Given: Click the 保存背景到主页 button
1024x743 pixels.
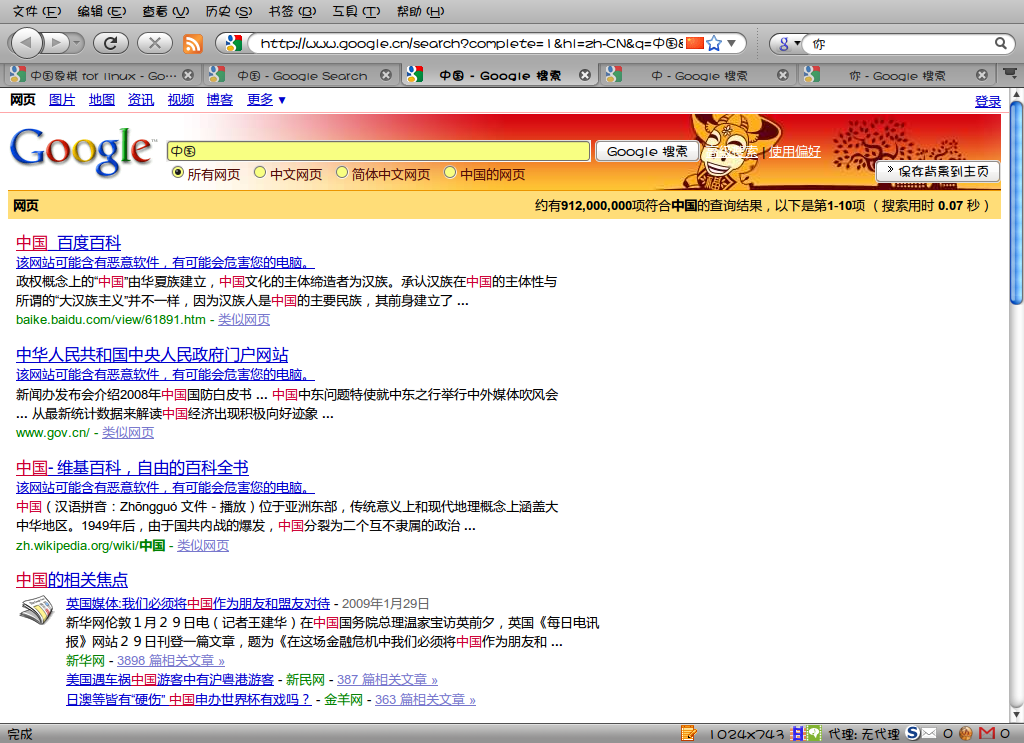Looking at the screenshot, I should (938, 171).
